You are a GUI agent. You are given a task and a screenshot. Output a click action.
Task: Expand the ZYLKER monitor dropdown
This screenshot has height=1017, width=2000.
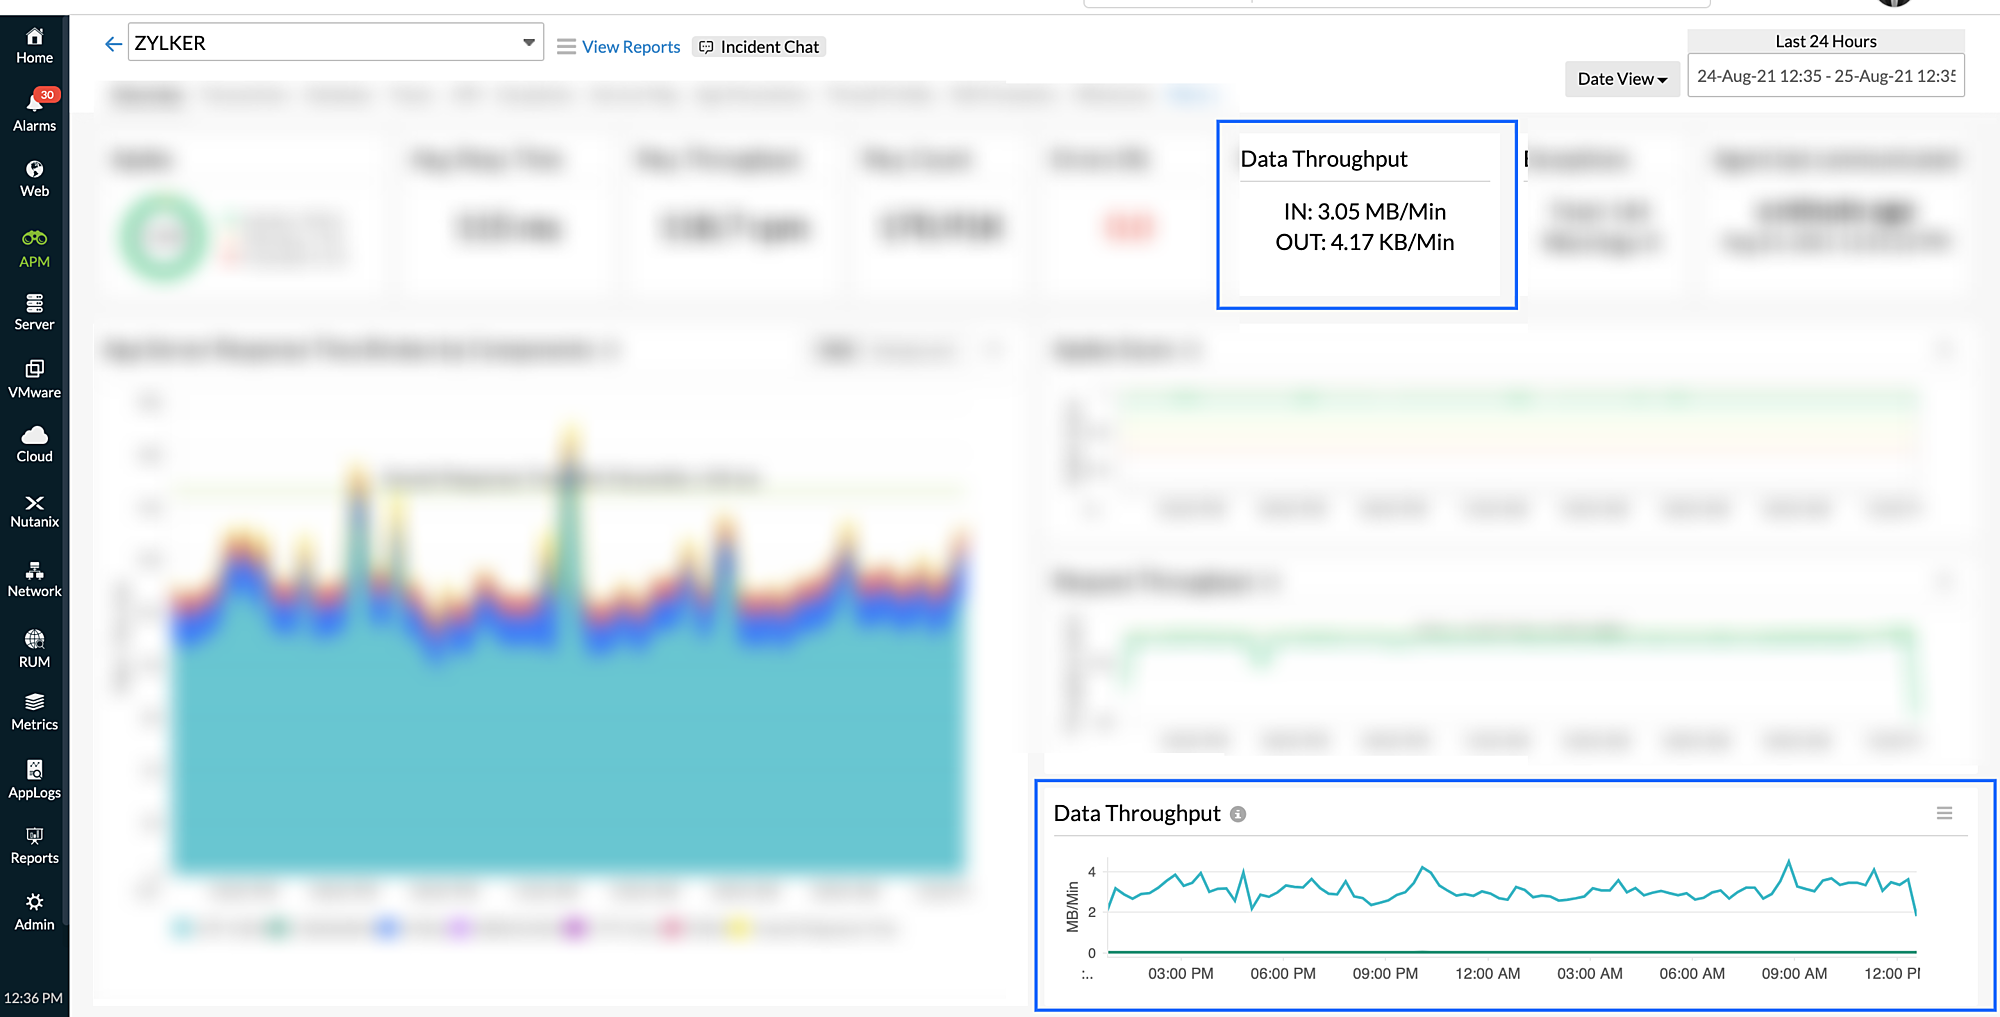[528, 43]
